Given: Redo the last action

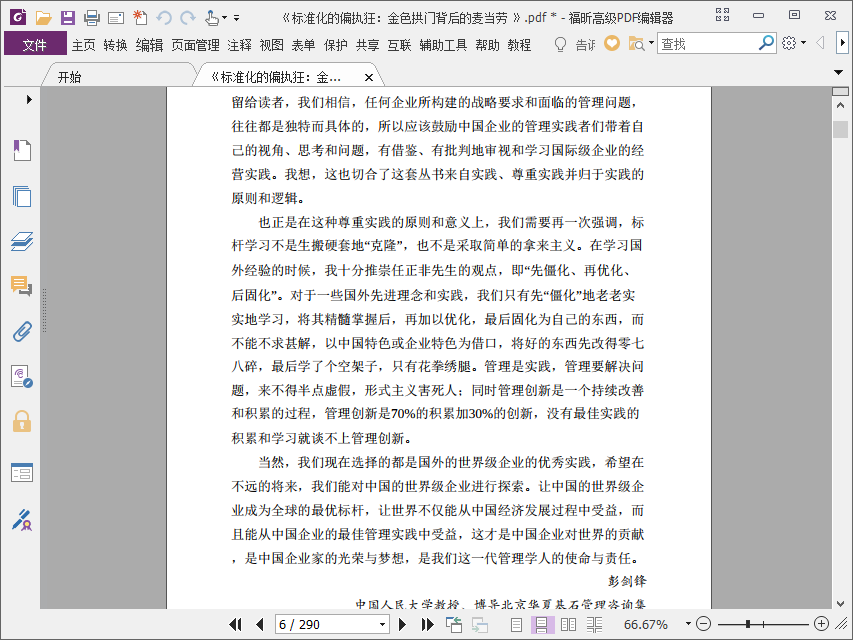Looking at the screenshot, I should (188, 18).
